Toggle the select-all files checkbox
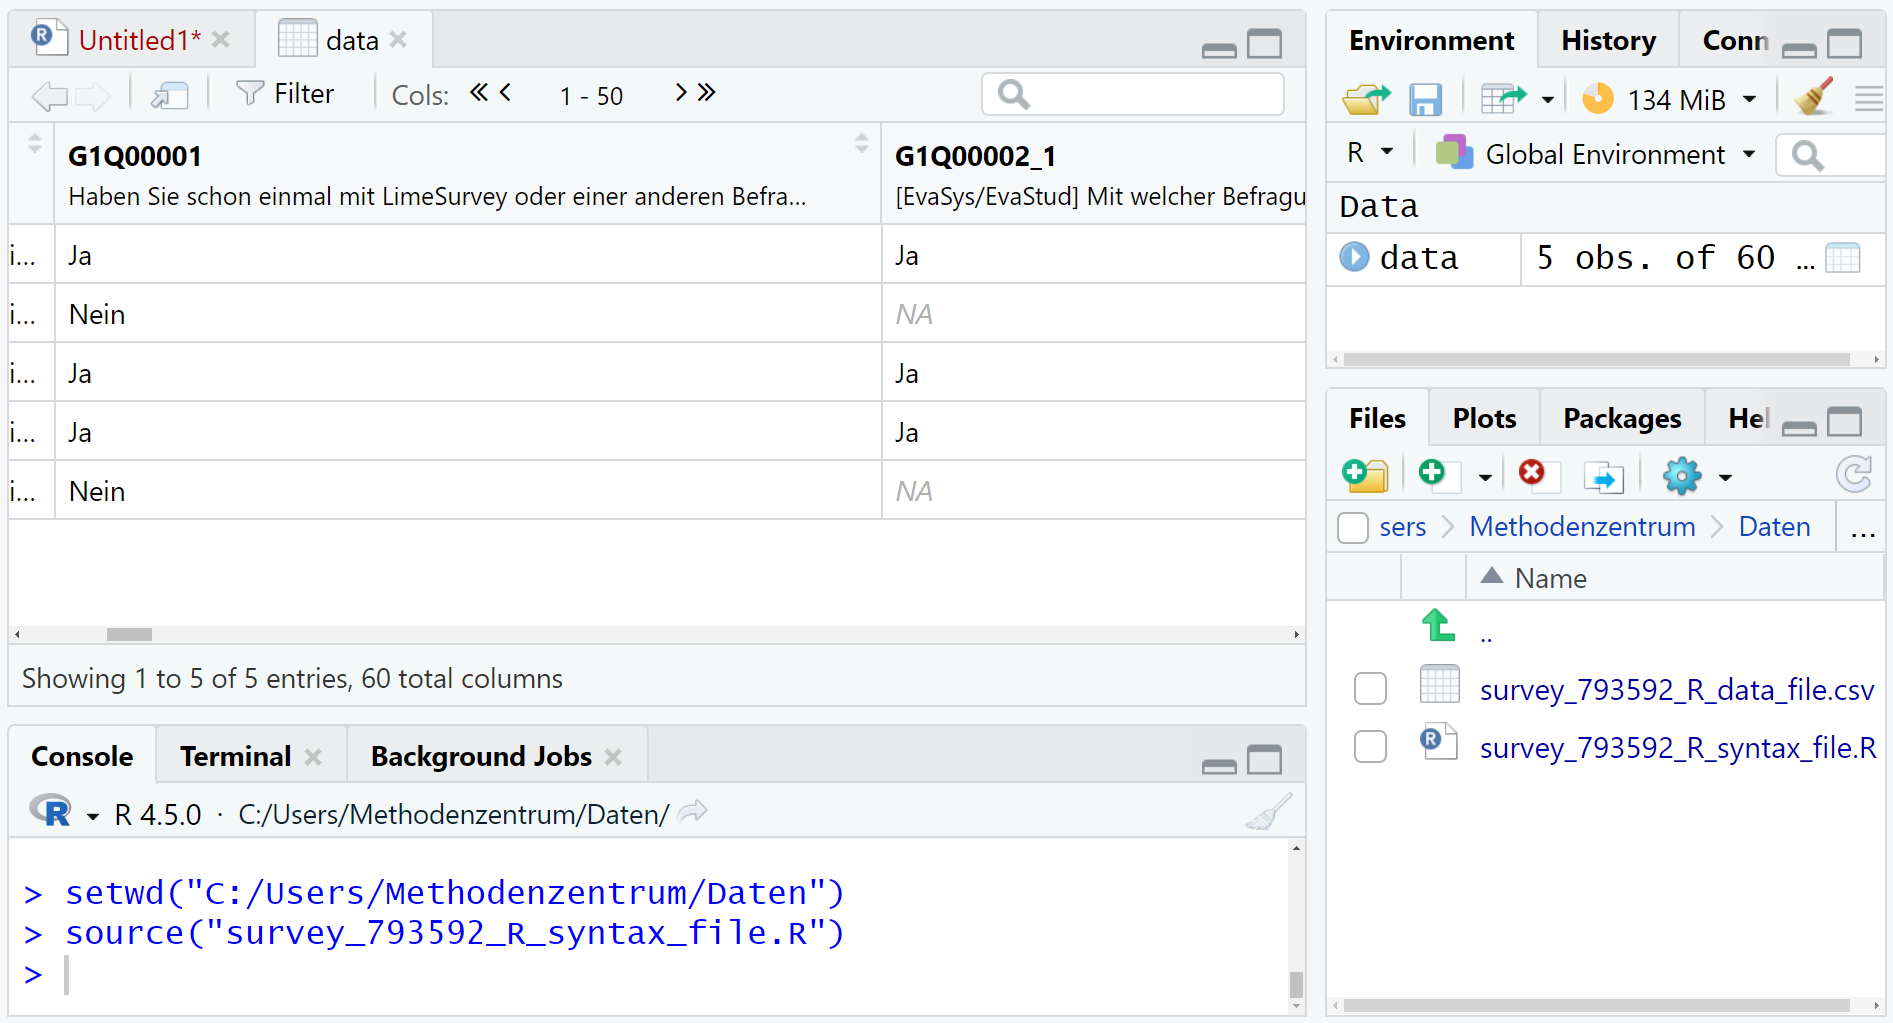Screen dimensions: 1893x1023 [1353, 527]
